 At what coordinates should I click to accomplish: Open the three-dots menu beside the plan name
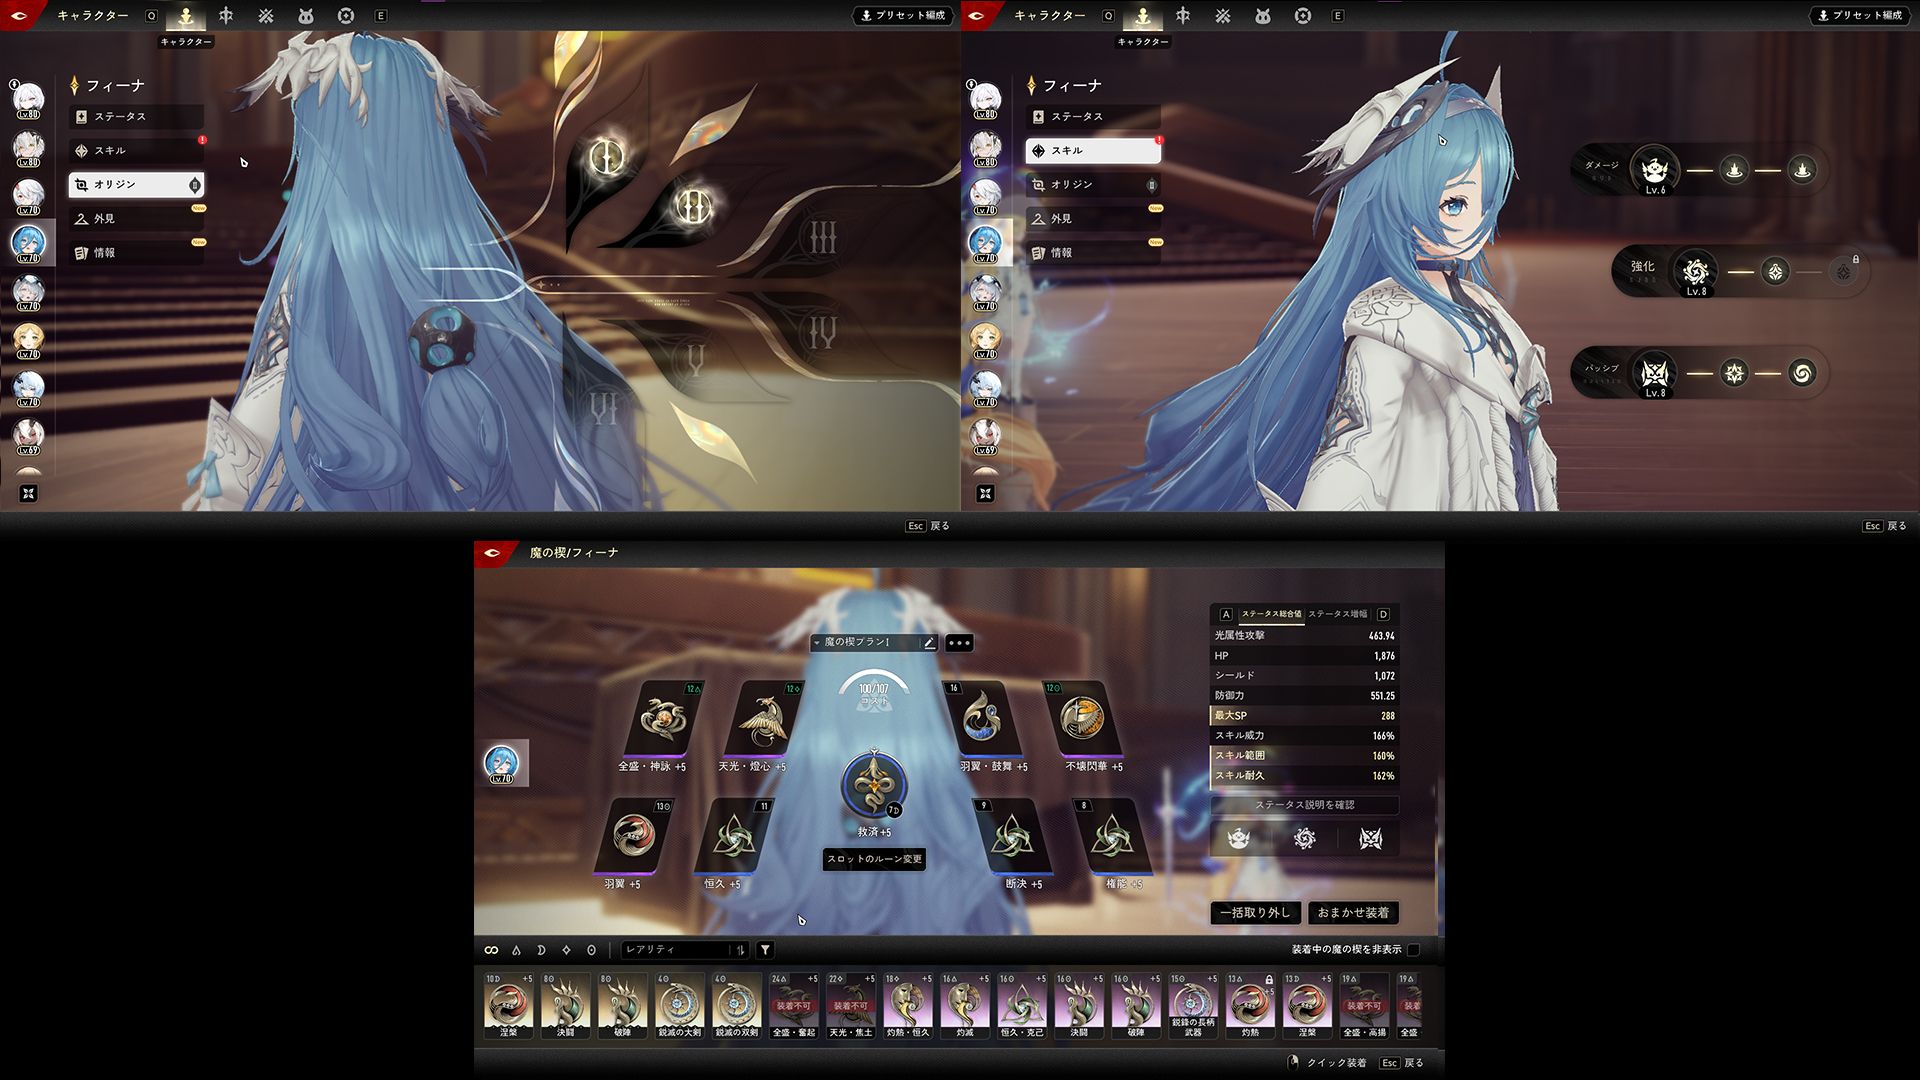pos(958,643)
